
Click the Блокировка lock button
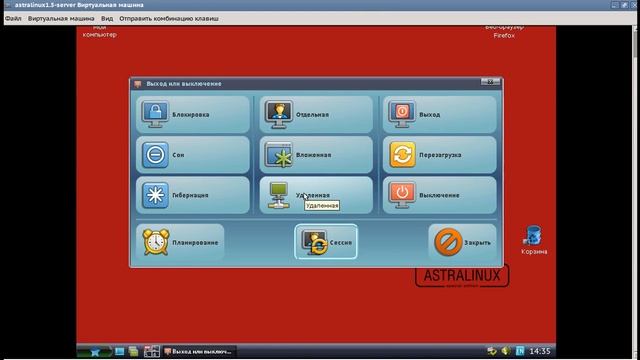[x=193, y=115]
